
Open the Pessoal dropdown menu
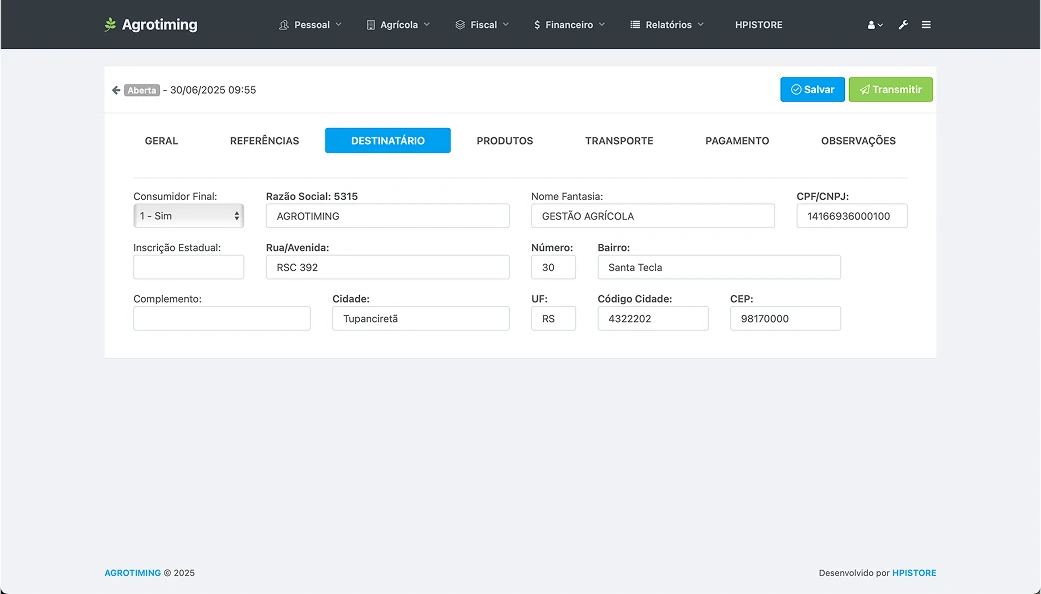tap(310, 25)
